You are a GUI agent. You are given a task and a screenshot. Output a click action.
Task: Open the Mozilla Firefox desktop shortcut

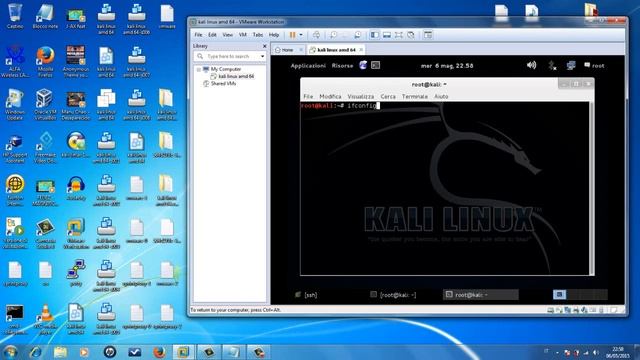click(x=45, y=62)
